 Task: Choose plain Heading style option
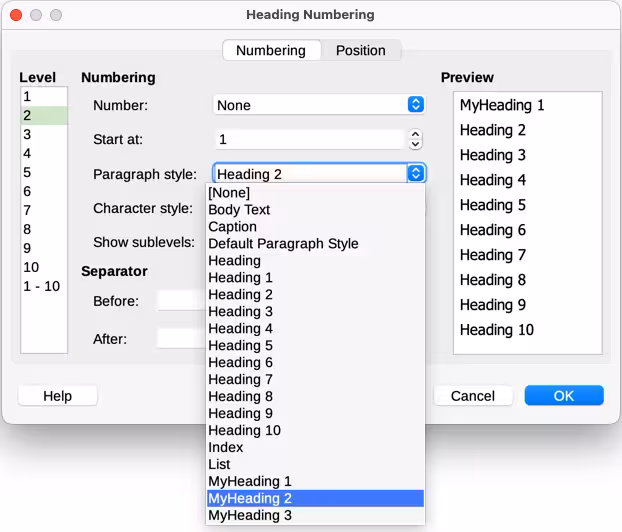[315, 261]
